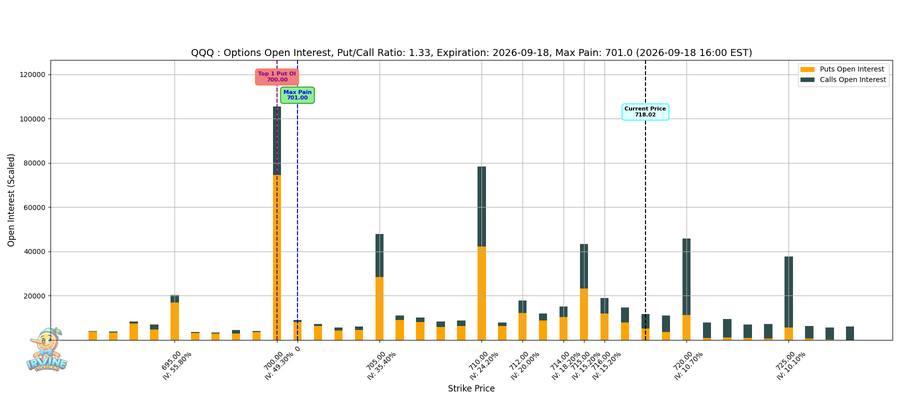Click the stacked bar at strike 725

tap(789, 298)
